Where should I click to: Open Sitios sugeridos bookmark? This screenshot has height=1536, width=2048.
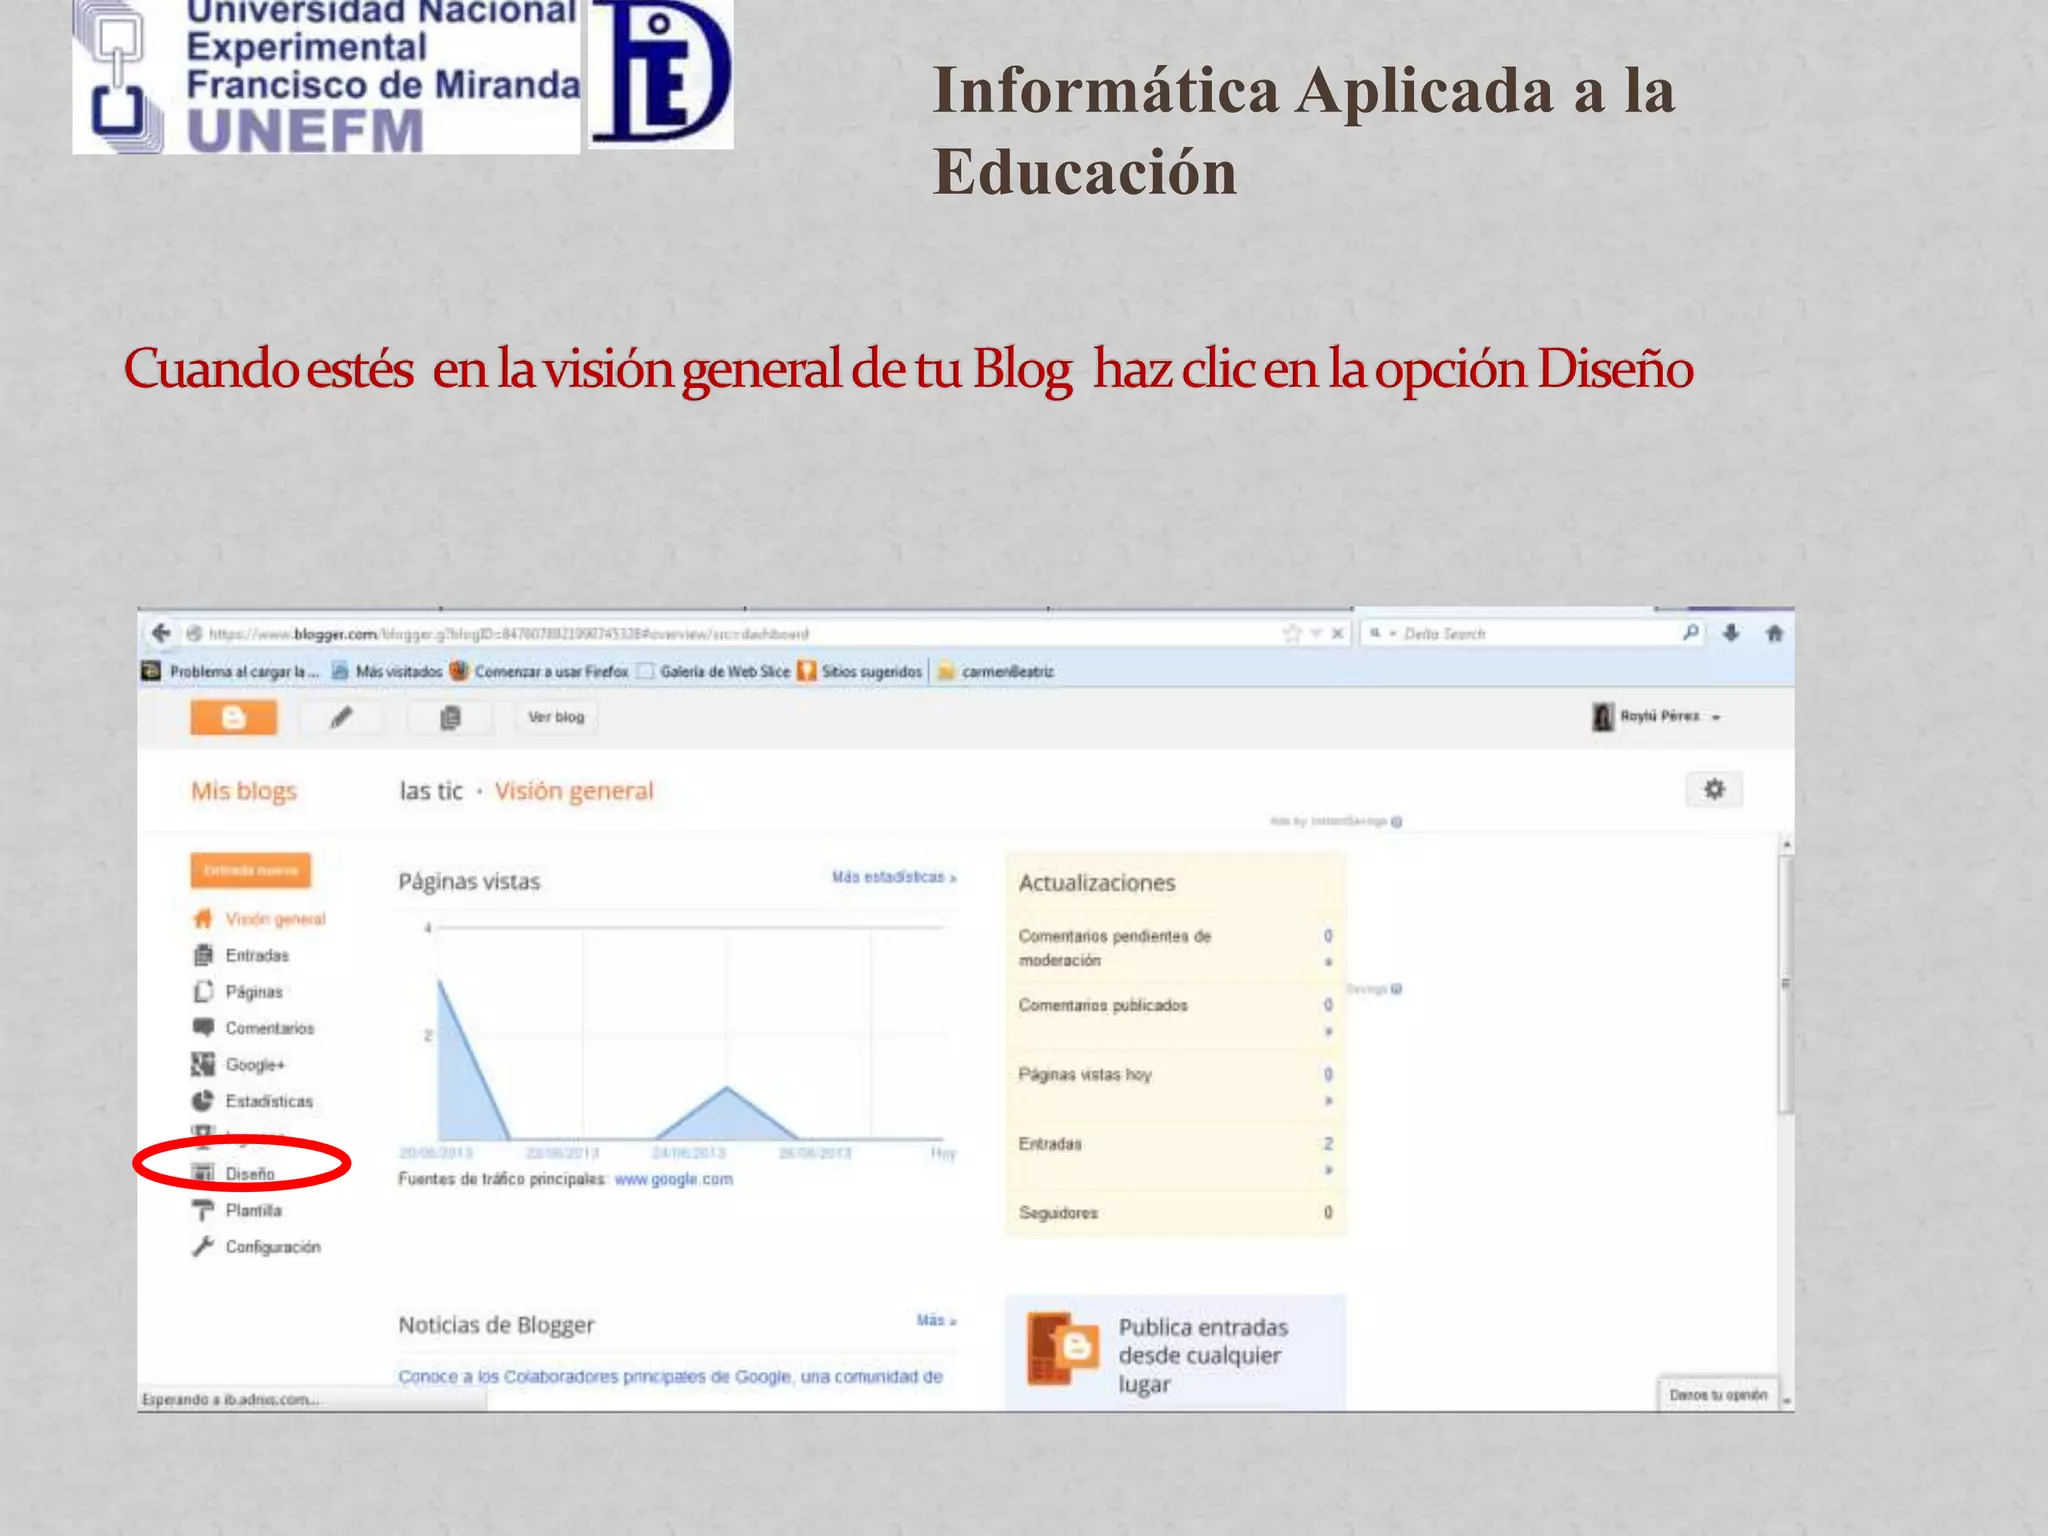click(859, 671)
